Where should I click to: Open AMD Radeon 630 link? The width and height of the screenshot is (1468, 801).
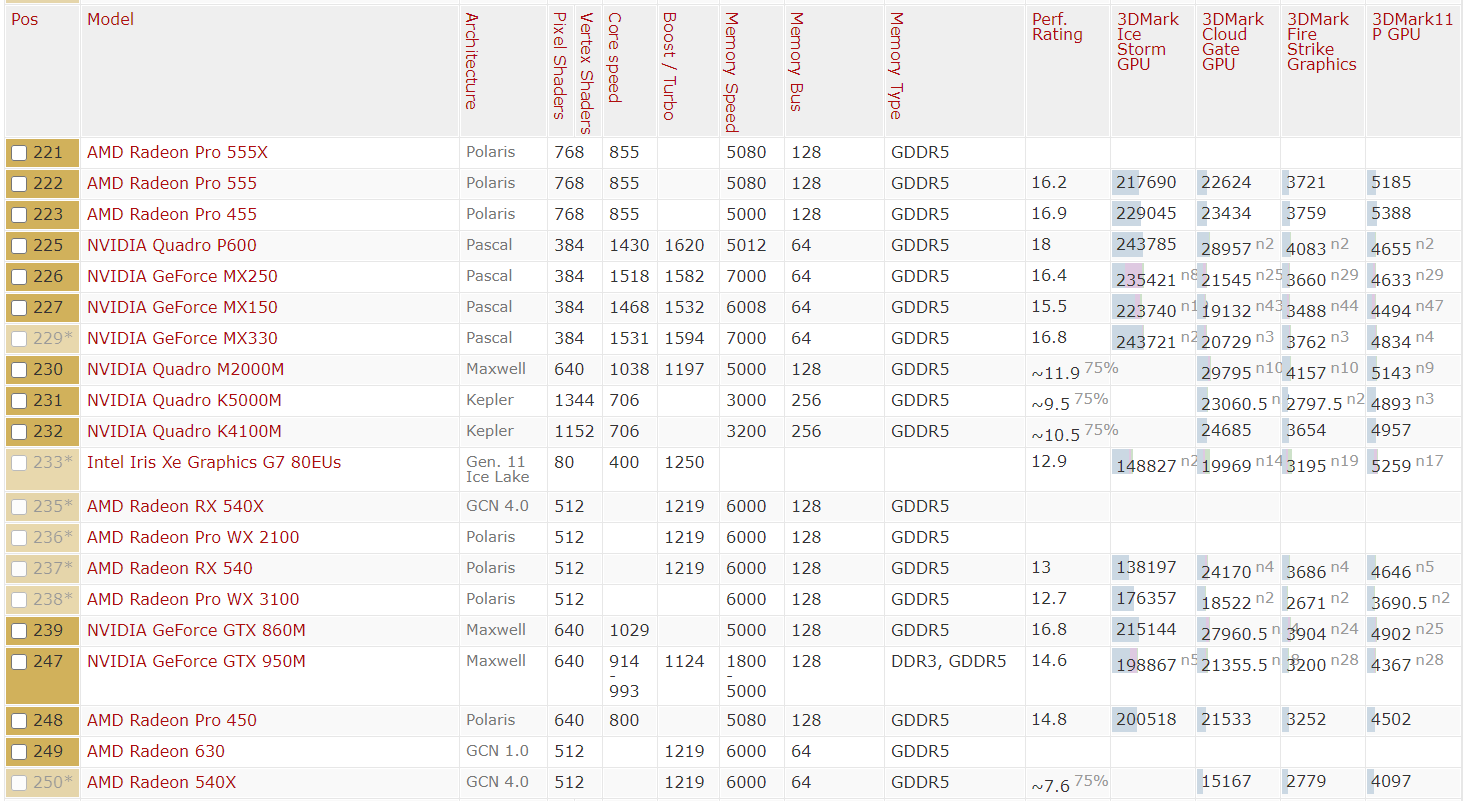coord(155,752)
